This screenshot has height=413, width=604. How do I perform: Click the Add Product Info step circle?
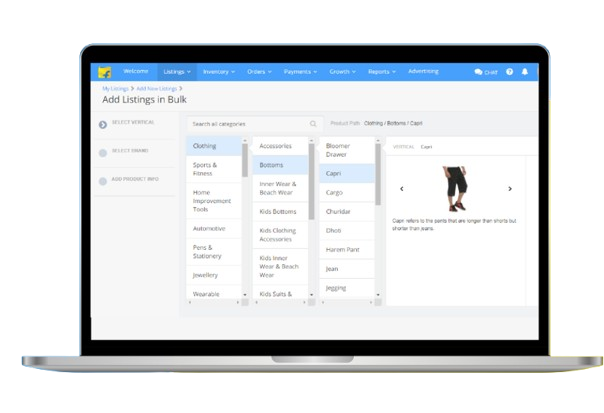(x=102, y=181)
